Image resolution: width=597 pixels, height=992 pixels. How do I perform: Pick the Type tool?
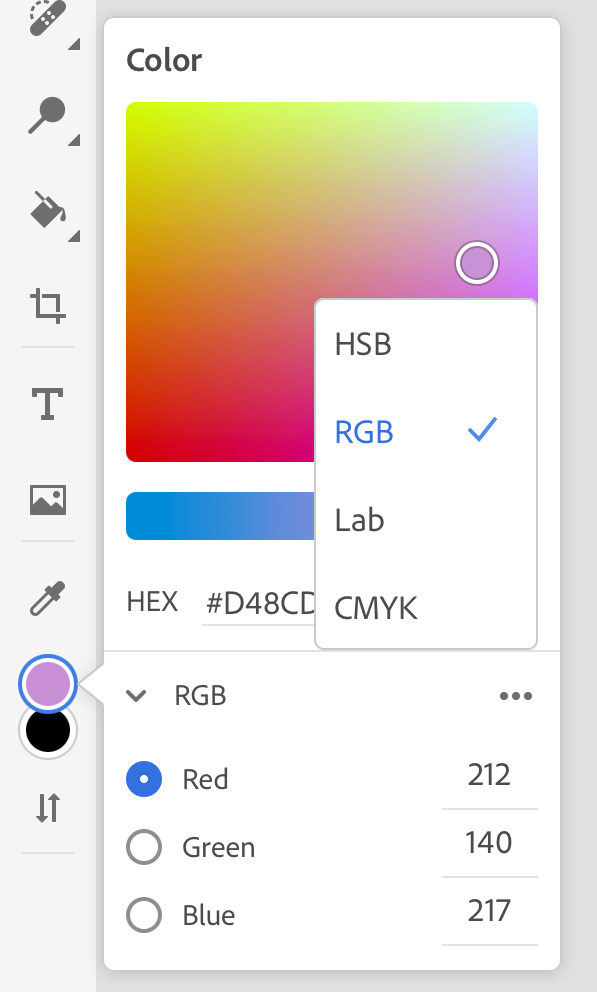(x=47, y=405)
